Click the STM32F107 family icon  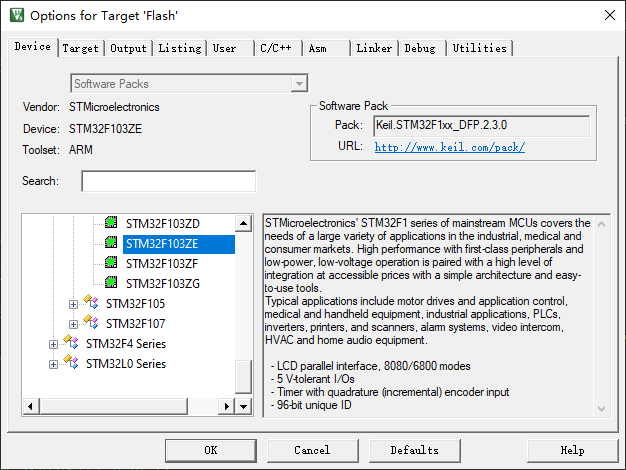(x=91, y=322)
